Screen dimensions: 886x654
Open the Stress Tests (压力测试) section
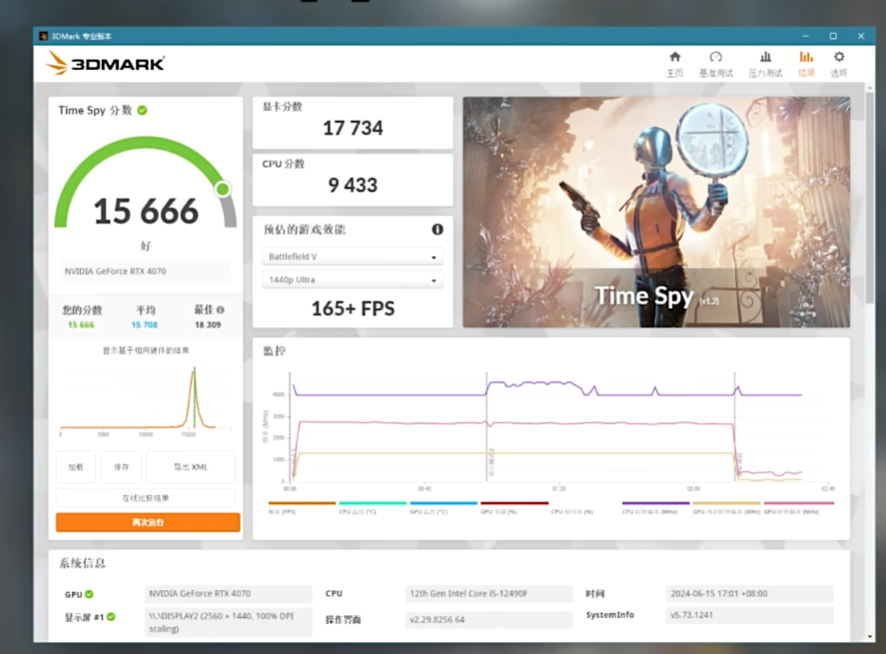click(x=765, y=64)
